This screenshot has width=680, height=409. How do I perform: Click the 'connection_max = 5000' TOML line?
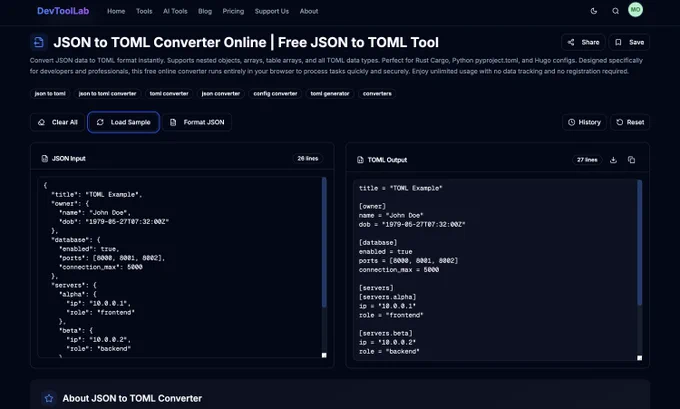(x=399, y=270)
